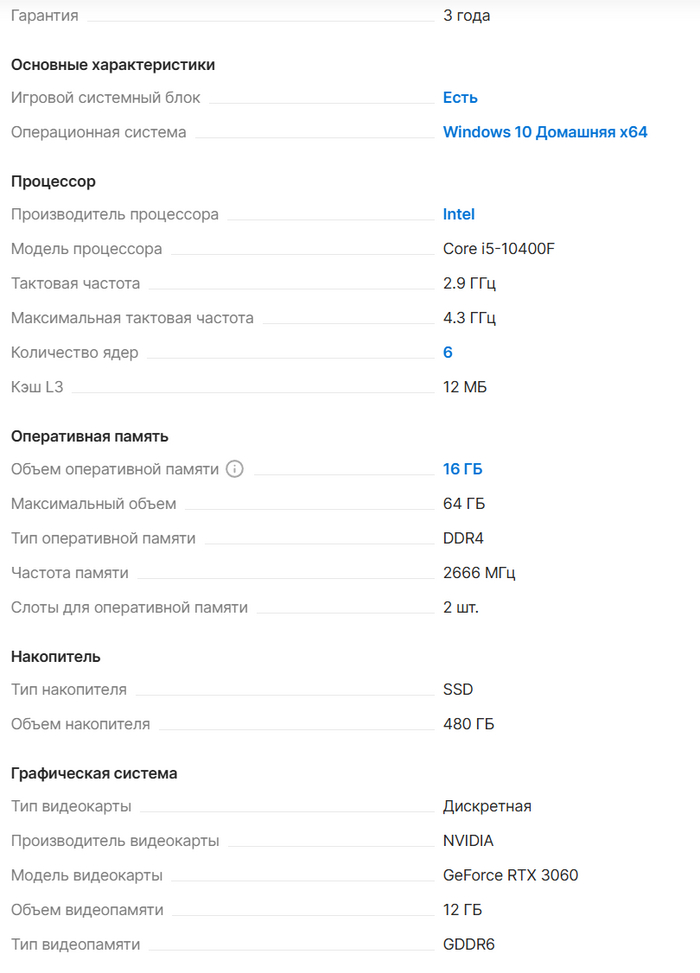Select the Процессор section heading
Viewport: 700px width, 973px height.
pyautogui.click(x=53, y=181)
